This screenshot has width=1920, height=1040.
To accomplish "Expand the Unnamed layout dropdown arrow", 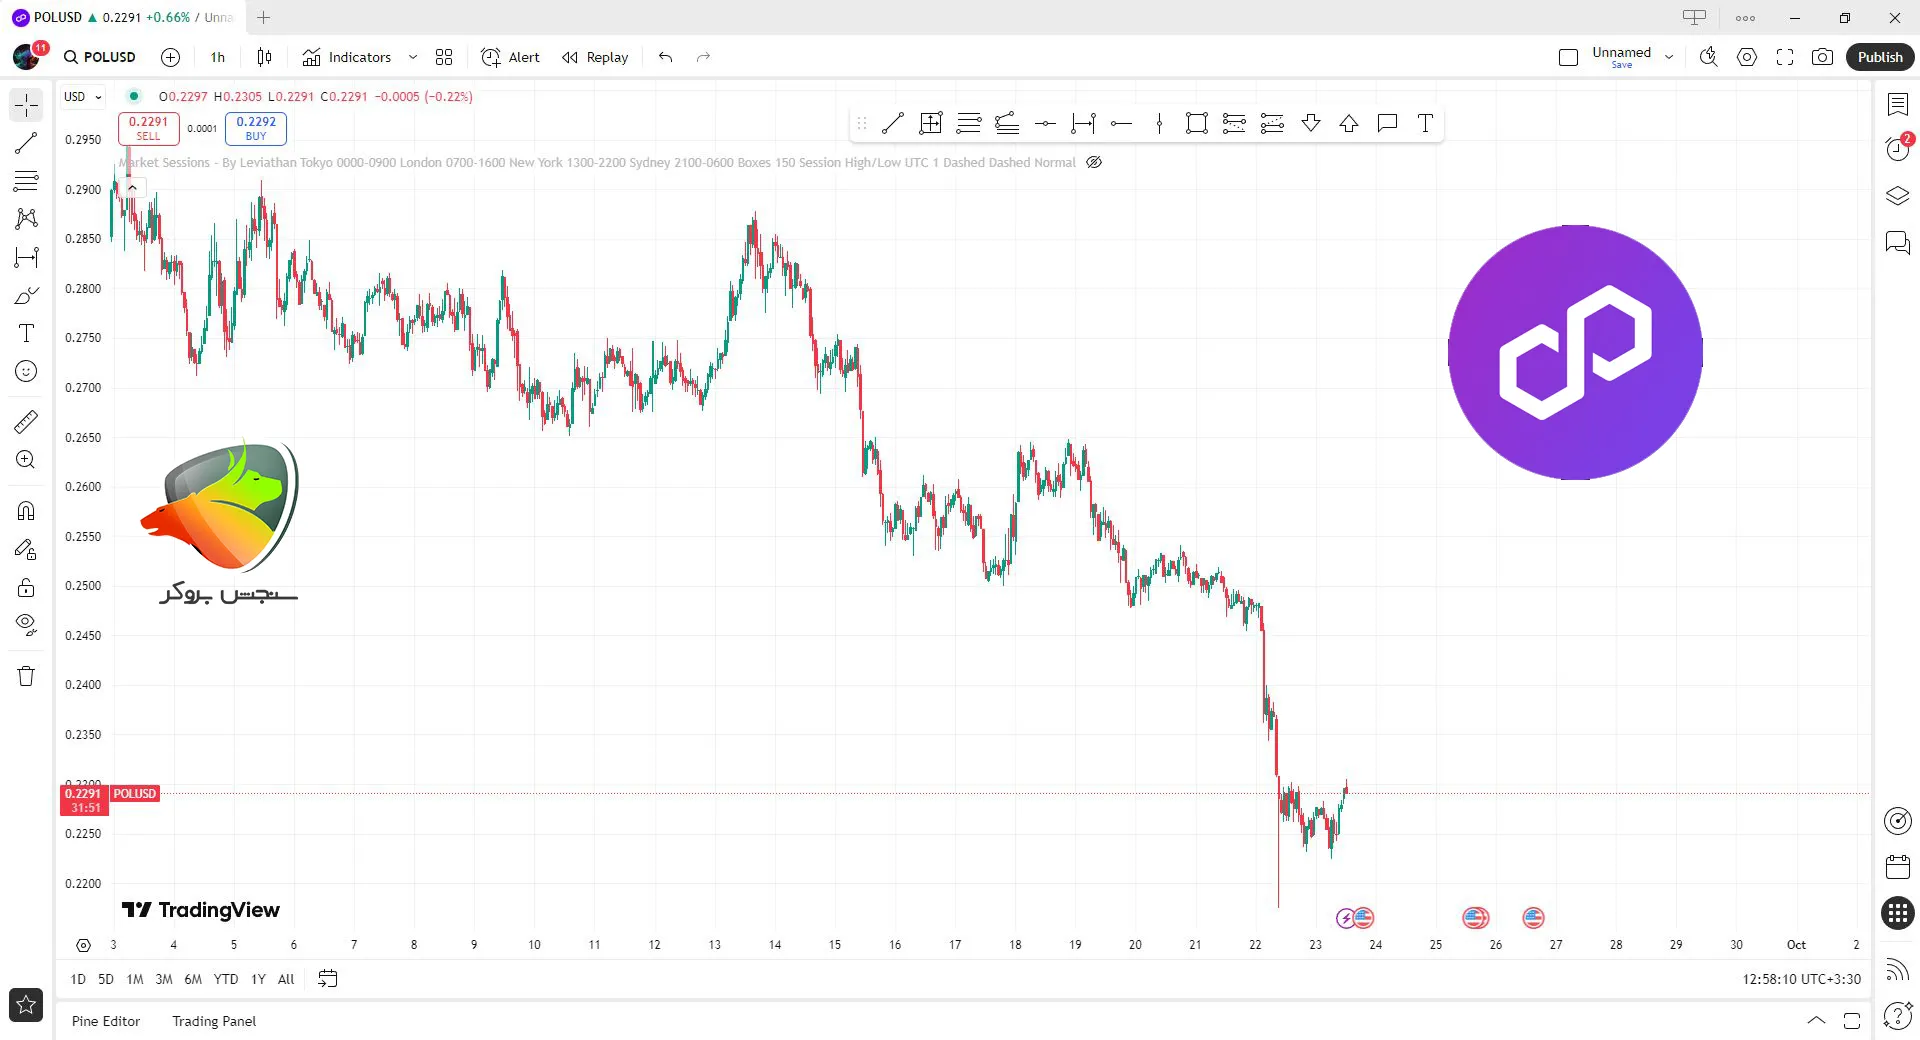I will click(x=1669, y=57).
